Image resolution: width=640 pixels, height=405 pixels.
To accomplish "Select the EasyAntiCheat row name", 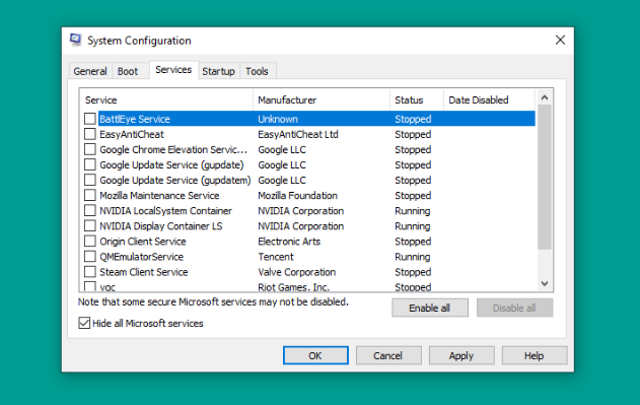I will pos(131,134).
